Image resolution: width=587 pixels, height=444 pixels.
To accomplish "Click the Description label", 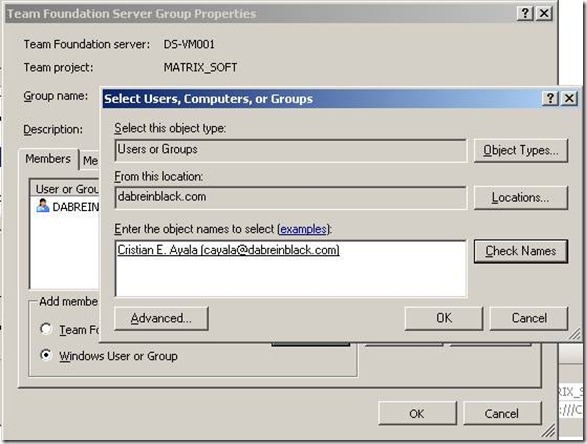I will tap(53, 130).
